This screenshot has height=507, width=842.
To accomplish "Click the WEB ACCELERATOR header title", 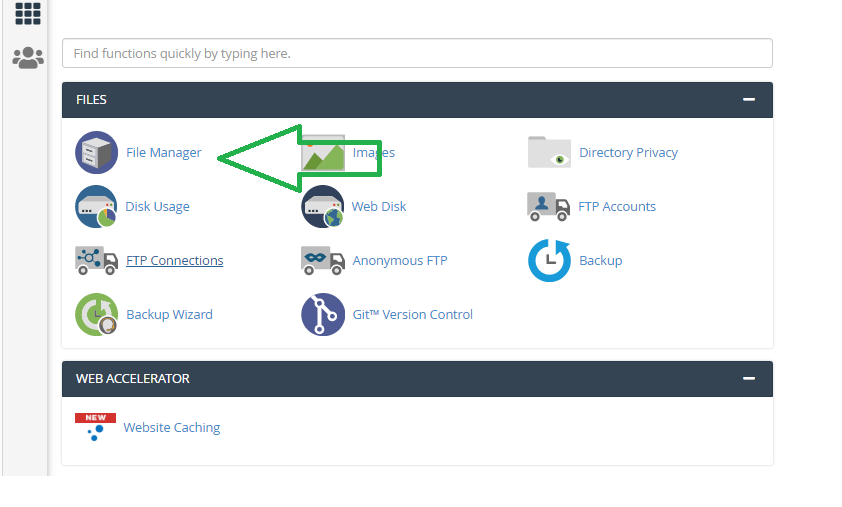I will tap(133, 379).
